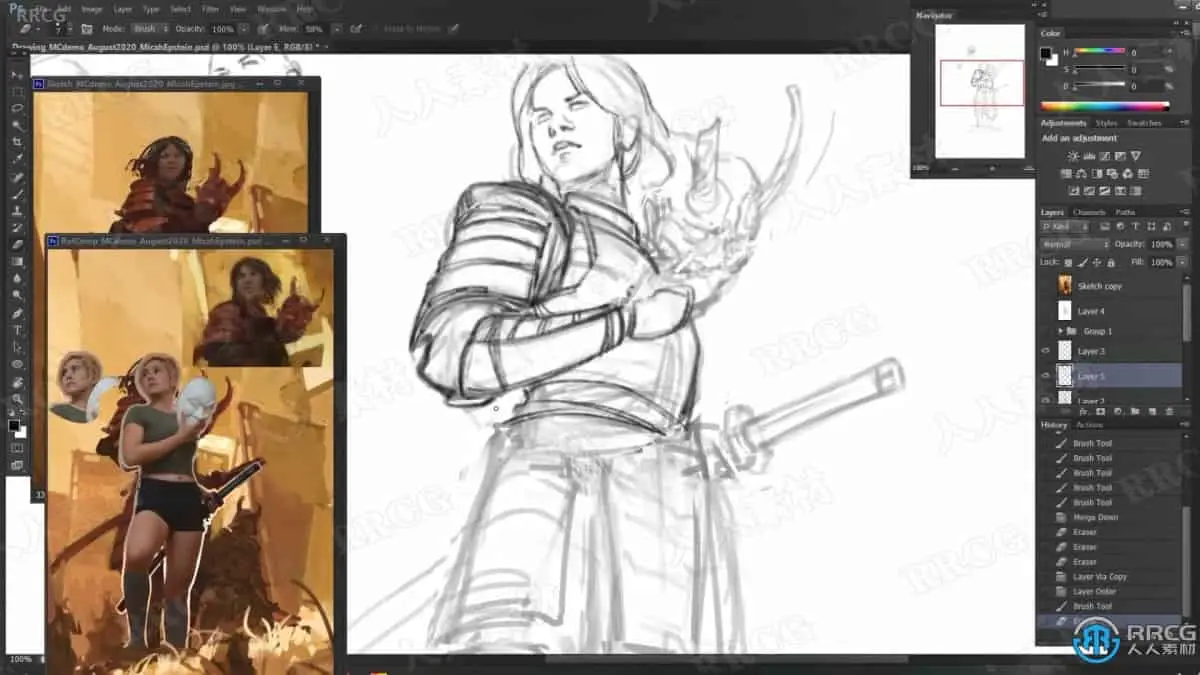Select the Hand tool
This screenshot has width=1200, height=675.
pos(18,382)
